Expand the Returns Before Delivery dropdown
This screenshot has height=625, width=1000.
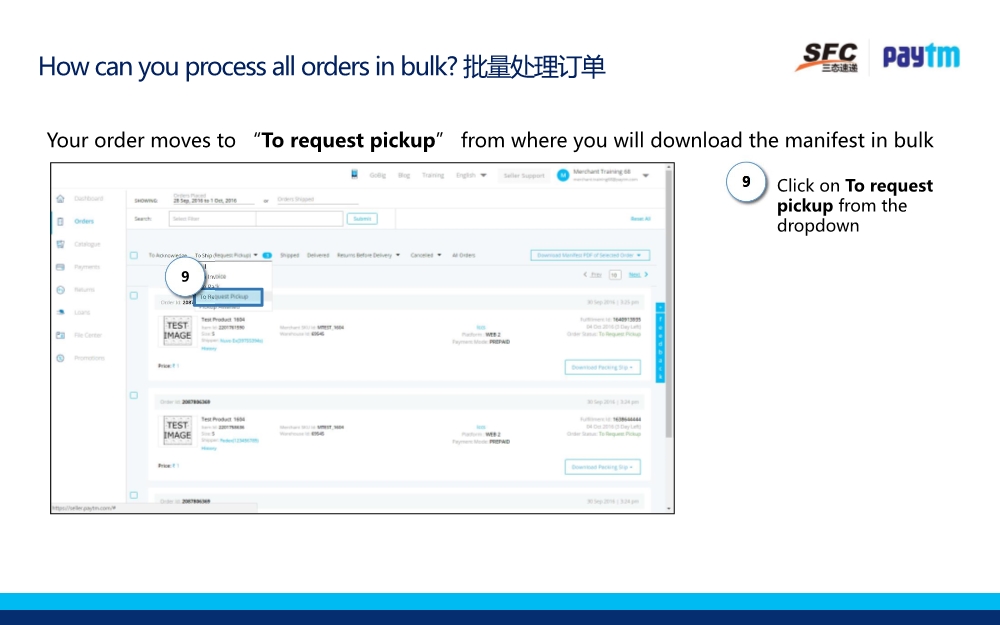coord(368,255)
